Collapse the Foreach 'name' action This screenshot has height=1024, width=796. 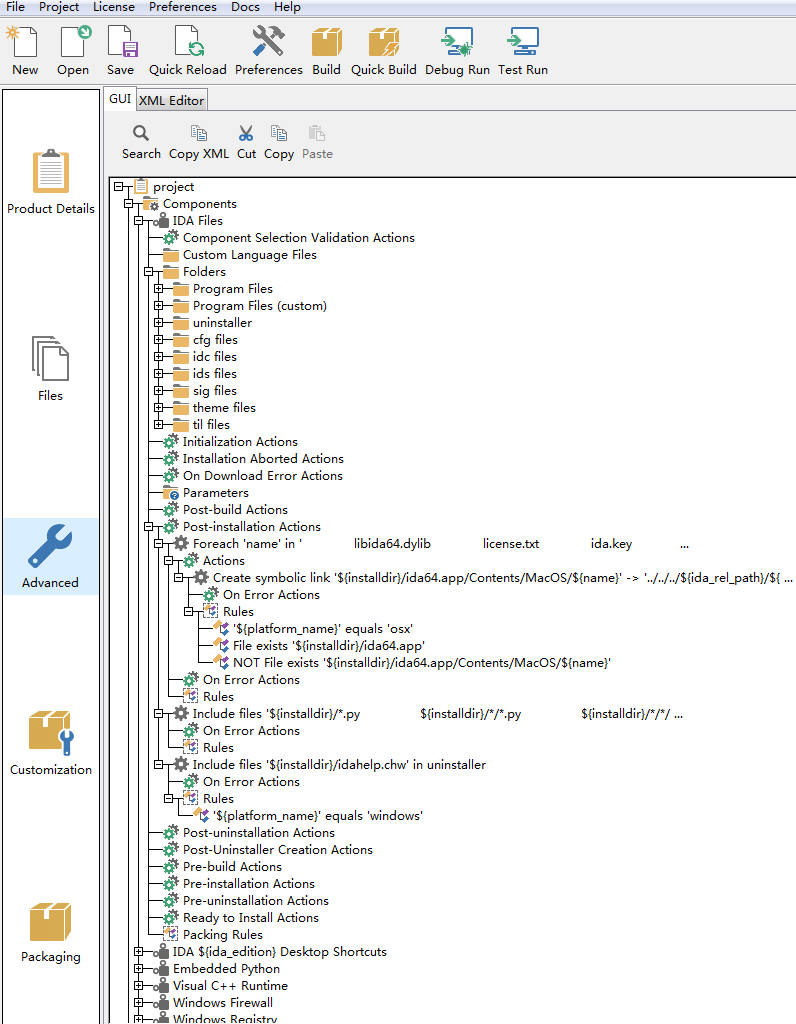coord(159,543)
